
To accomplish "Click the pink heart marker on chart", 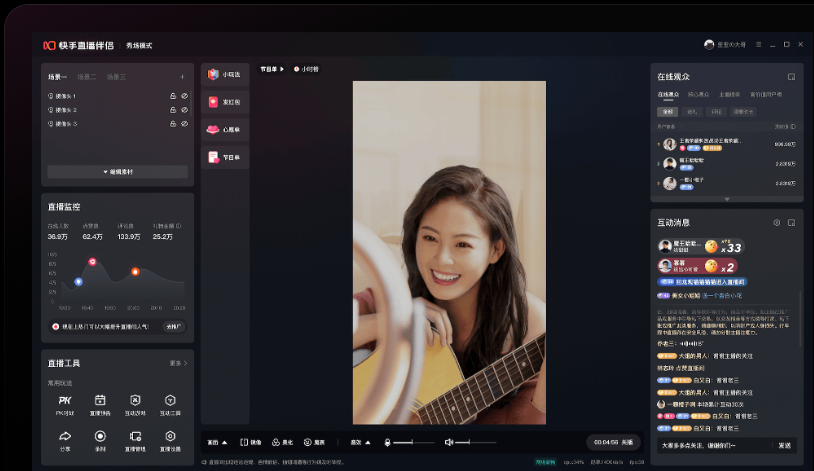I will point(92,262).
